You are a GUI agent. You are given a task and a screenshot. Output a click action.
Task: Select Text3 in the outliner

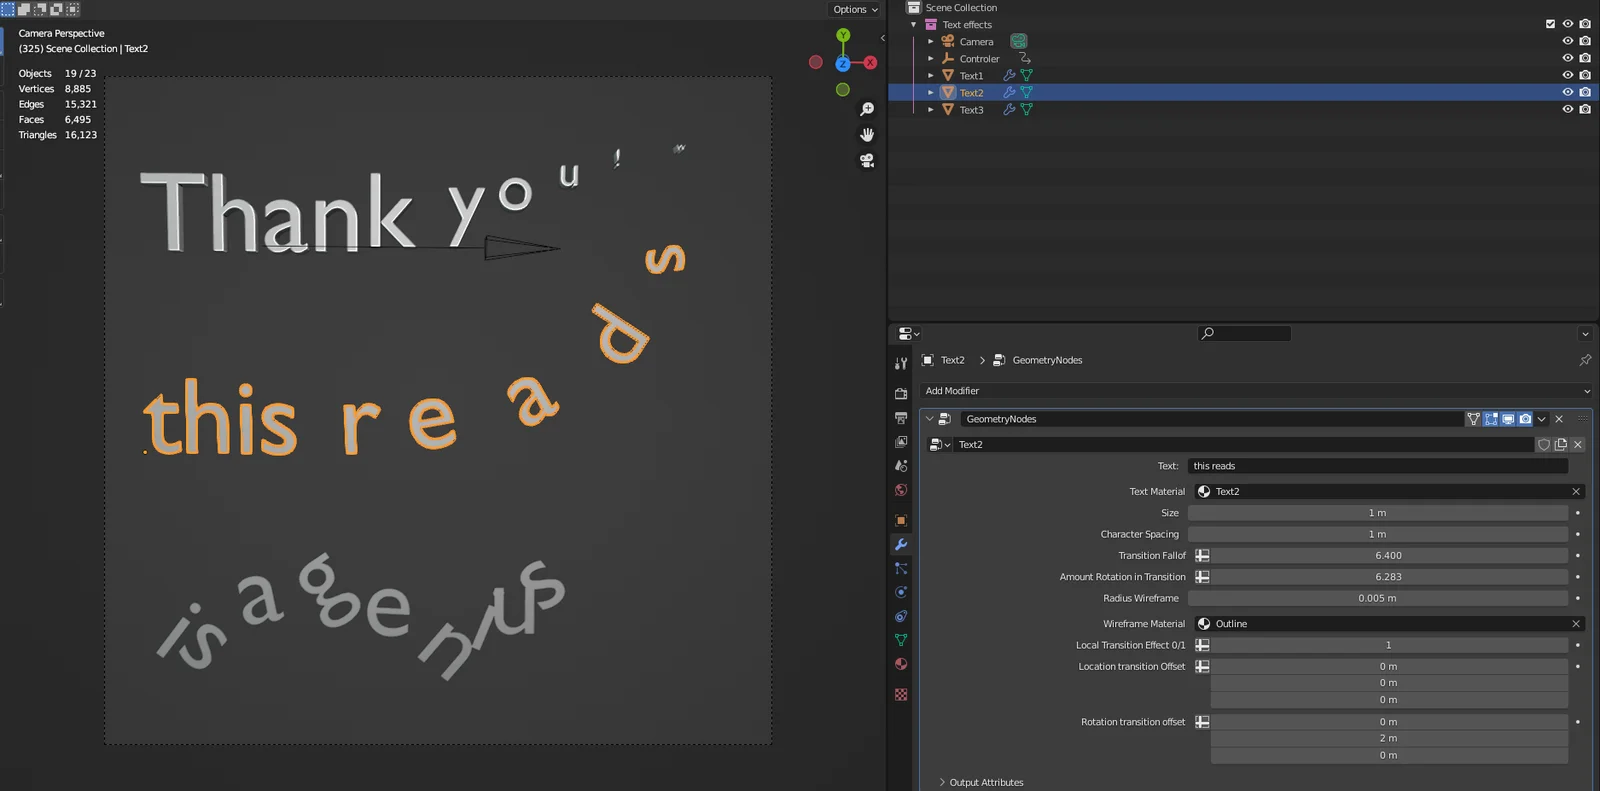971,110
